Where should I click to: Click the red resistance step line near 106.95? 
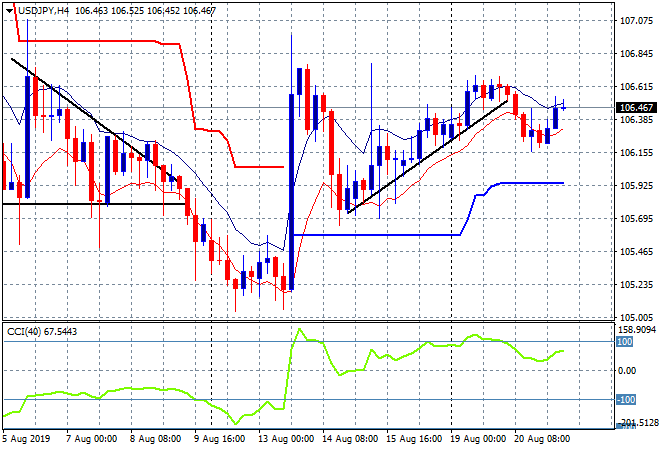coord(87,41)
